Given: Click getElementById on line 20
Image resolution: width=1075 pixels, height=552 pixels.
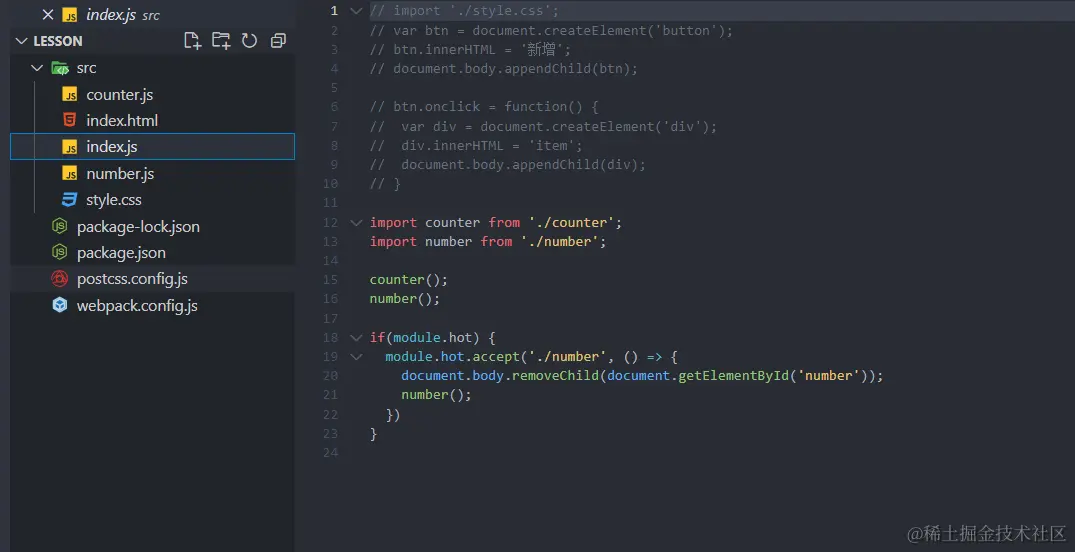Looking at the screenshot, I should (734, 376).
